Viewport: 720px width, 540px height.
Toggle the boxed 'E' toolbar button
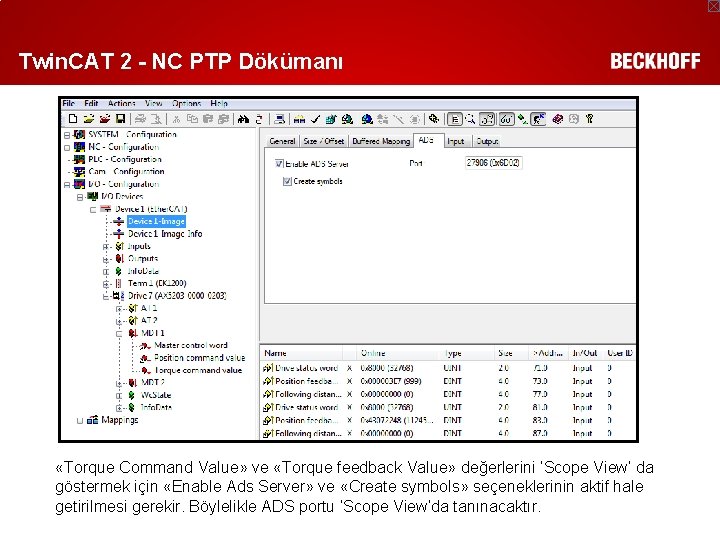coord(455,119)
